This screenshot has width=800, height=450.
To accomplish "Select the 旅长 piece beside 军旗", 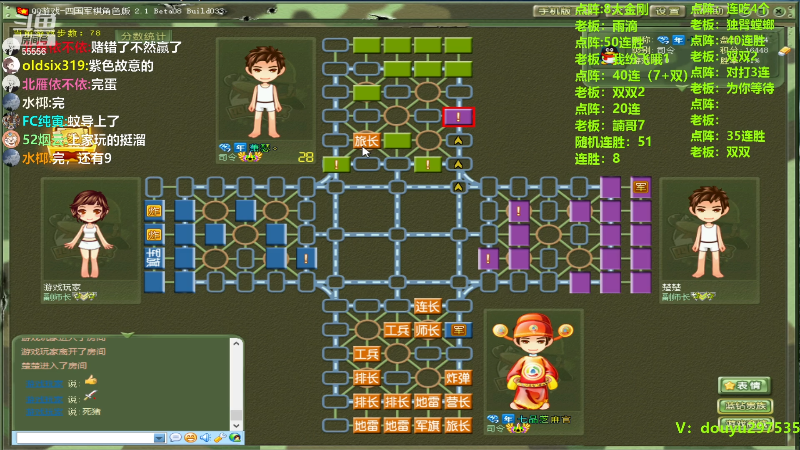I will 458,426.
